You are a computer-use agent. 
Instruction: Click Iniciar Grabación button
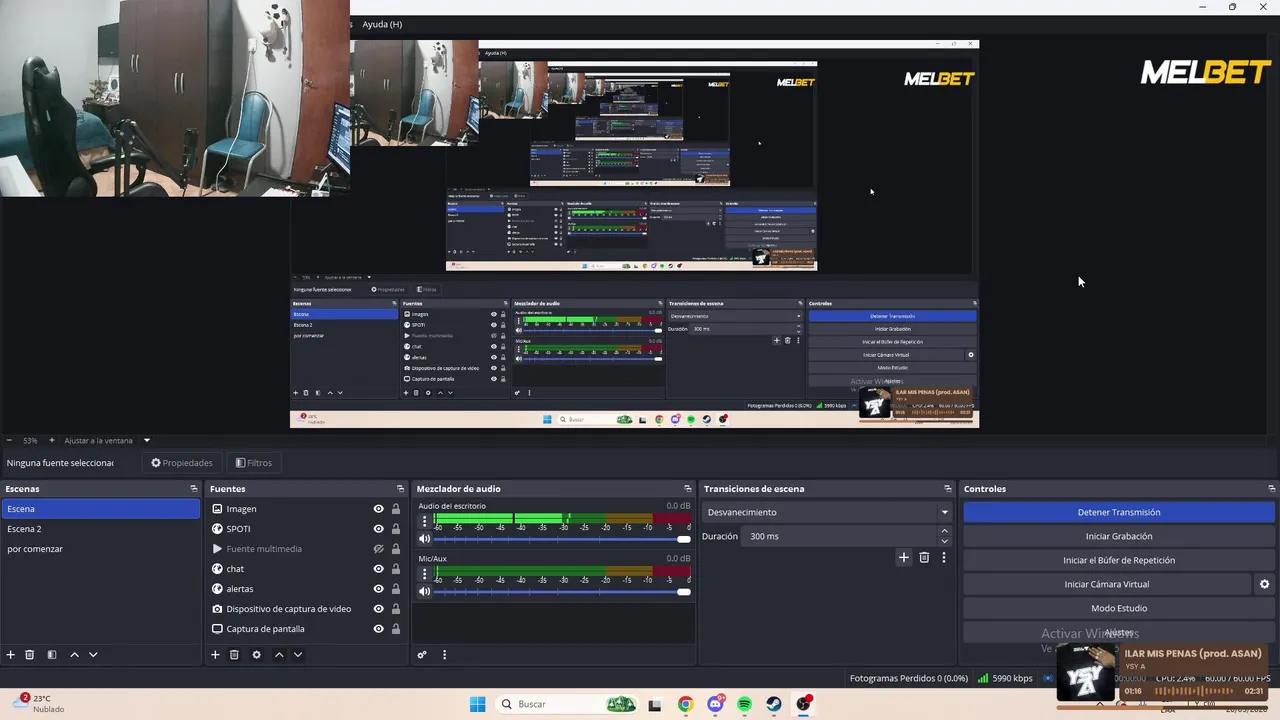(1119, 536)
